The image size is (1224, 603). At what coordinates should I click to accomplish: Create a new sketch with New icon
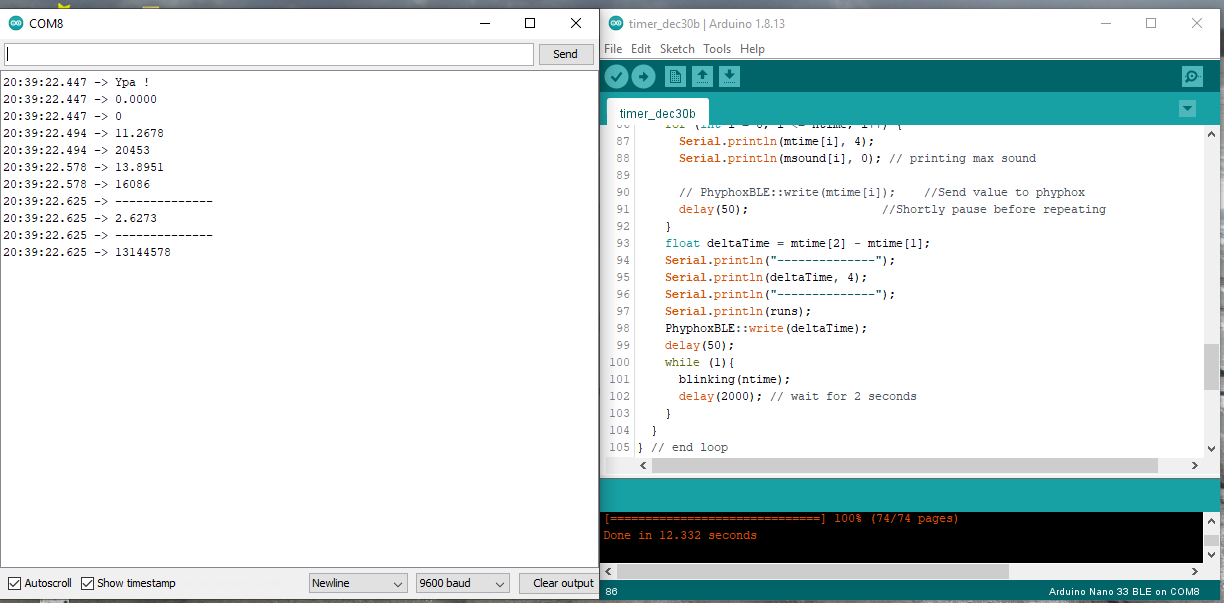(675, 76)
